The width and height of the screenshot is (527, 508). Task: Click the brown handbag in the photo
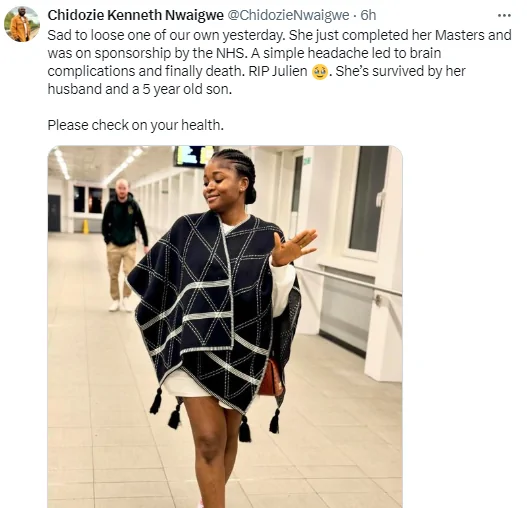[x=271, y=378]
